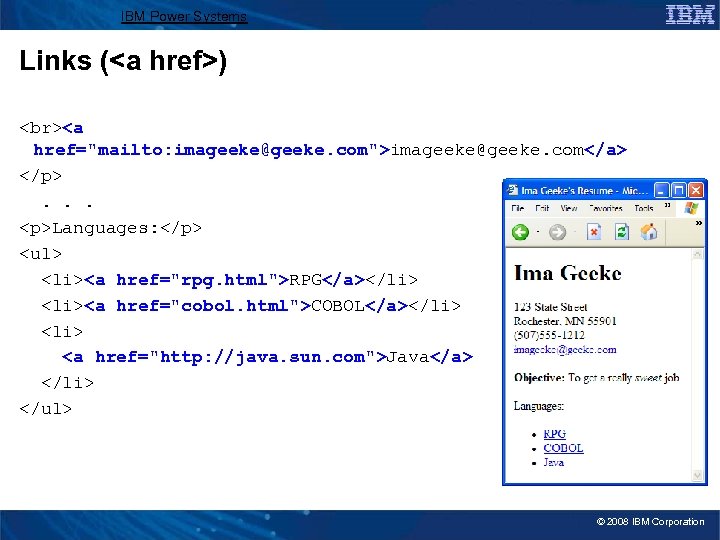Click the '123 State Street' address line
The image size is (720, 540).
[x=550, y=307]
